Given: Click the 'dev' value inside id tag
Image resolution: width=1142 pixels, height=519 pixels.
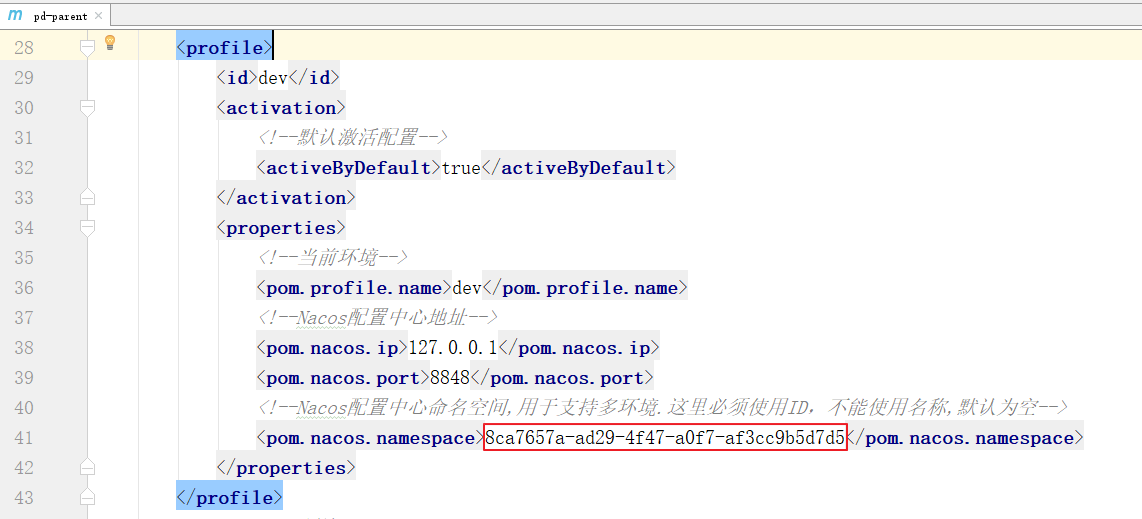Looking at the screenshot, I should coord(273,78).
